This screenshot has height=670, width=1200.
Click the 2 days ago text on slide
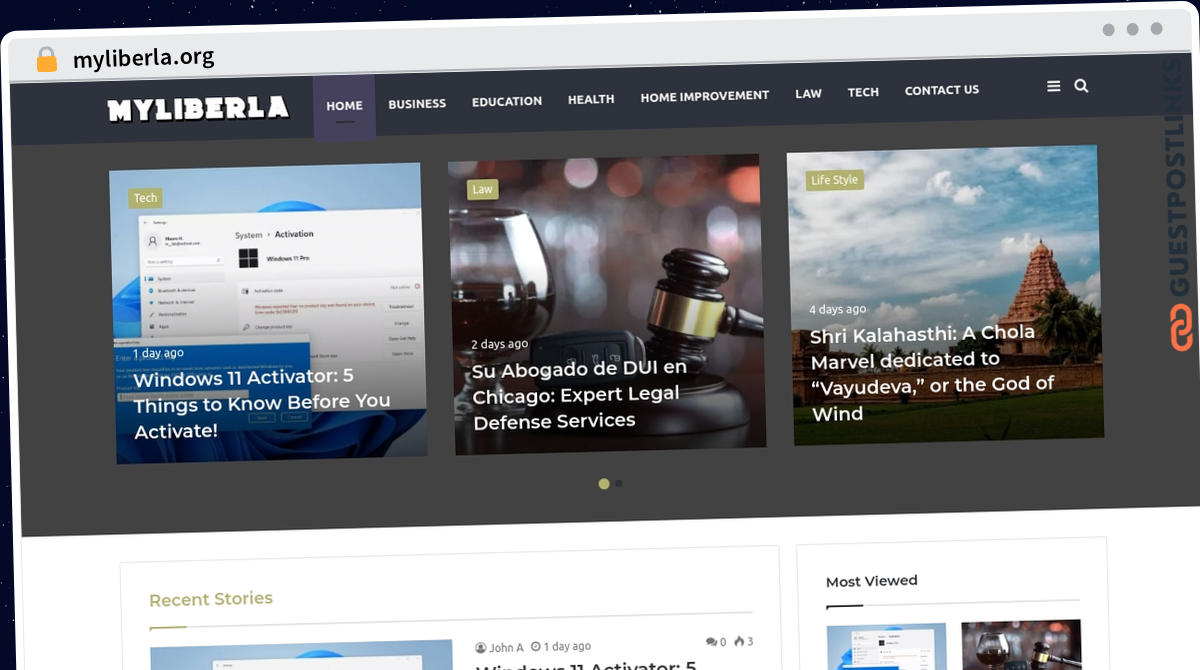(x=500, y=344)
